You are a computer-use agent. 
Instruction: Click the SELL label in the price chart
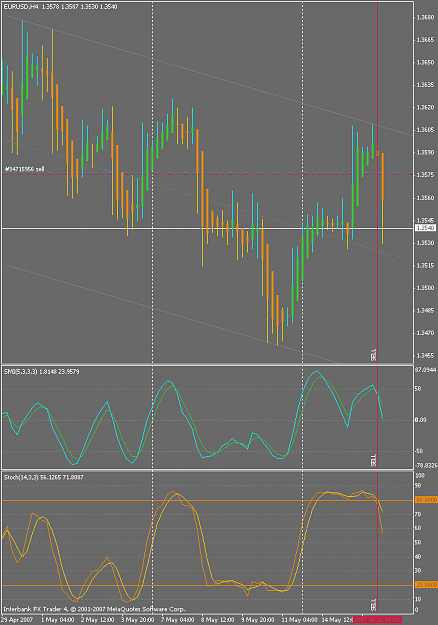point(373,355)
